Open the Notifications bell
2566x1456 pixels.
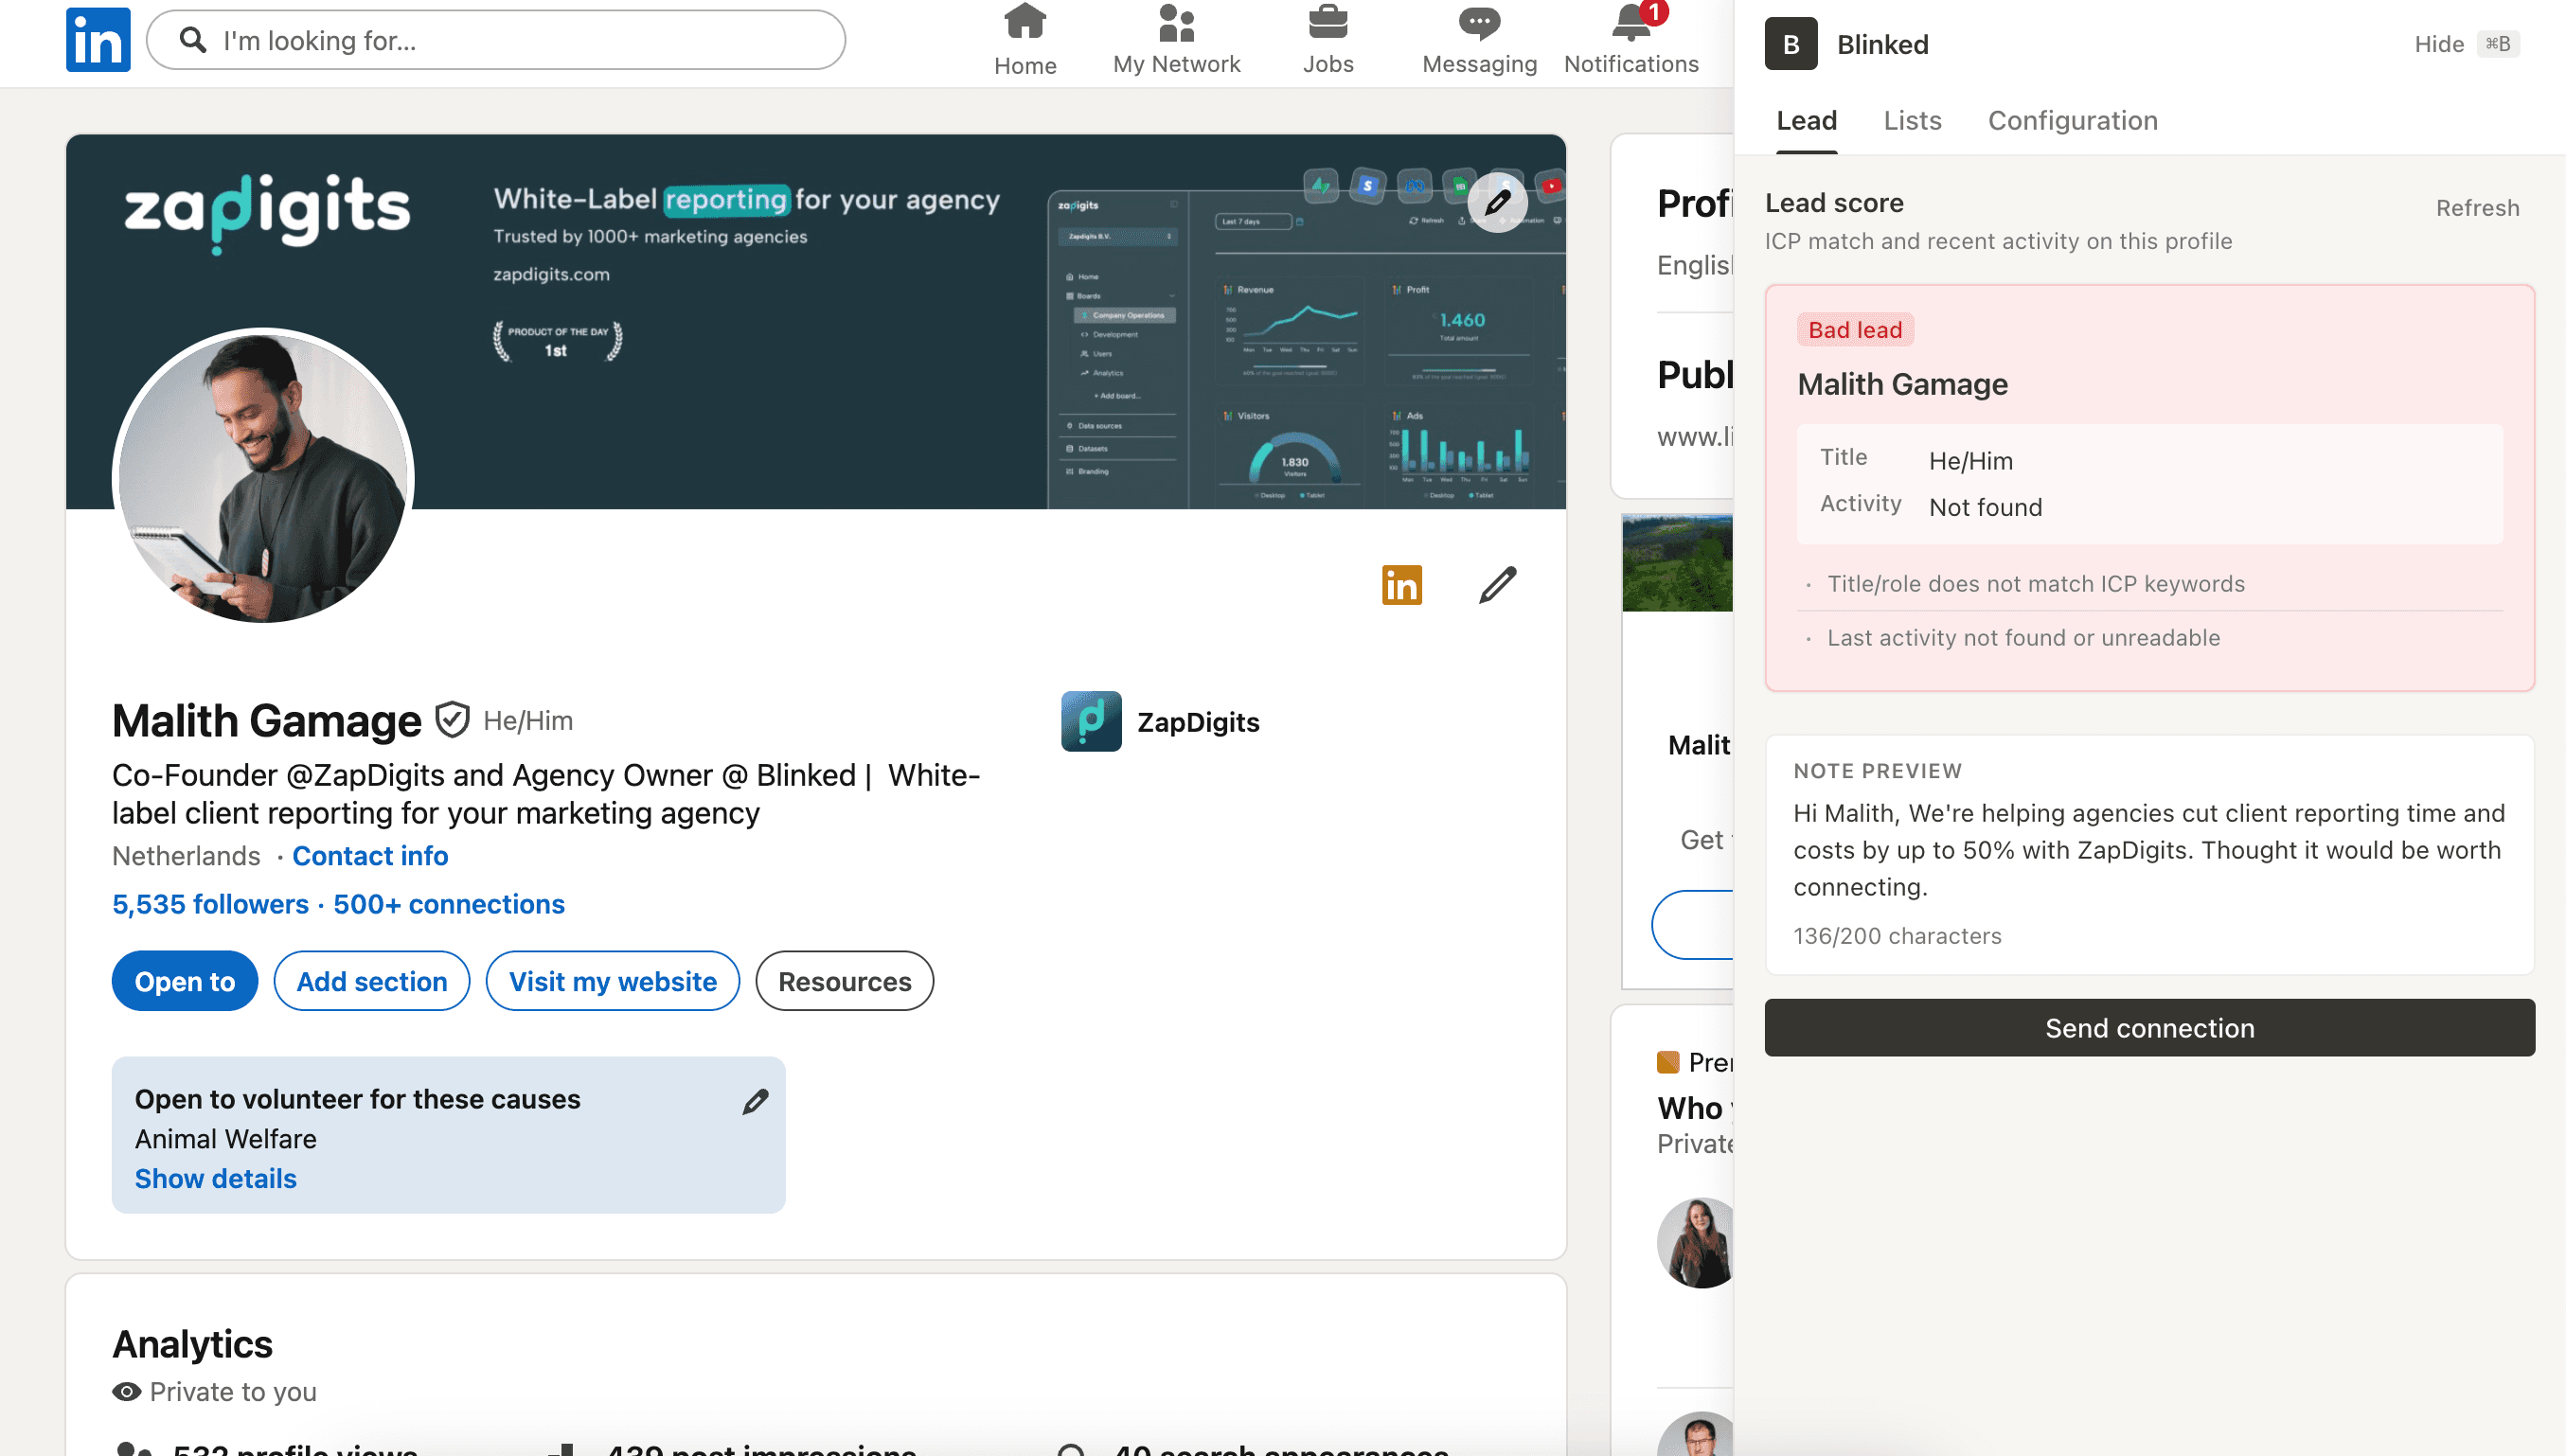(x=1631, y=22)
